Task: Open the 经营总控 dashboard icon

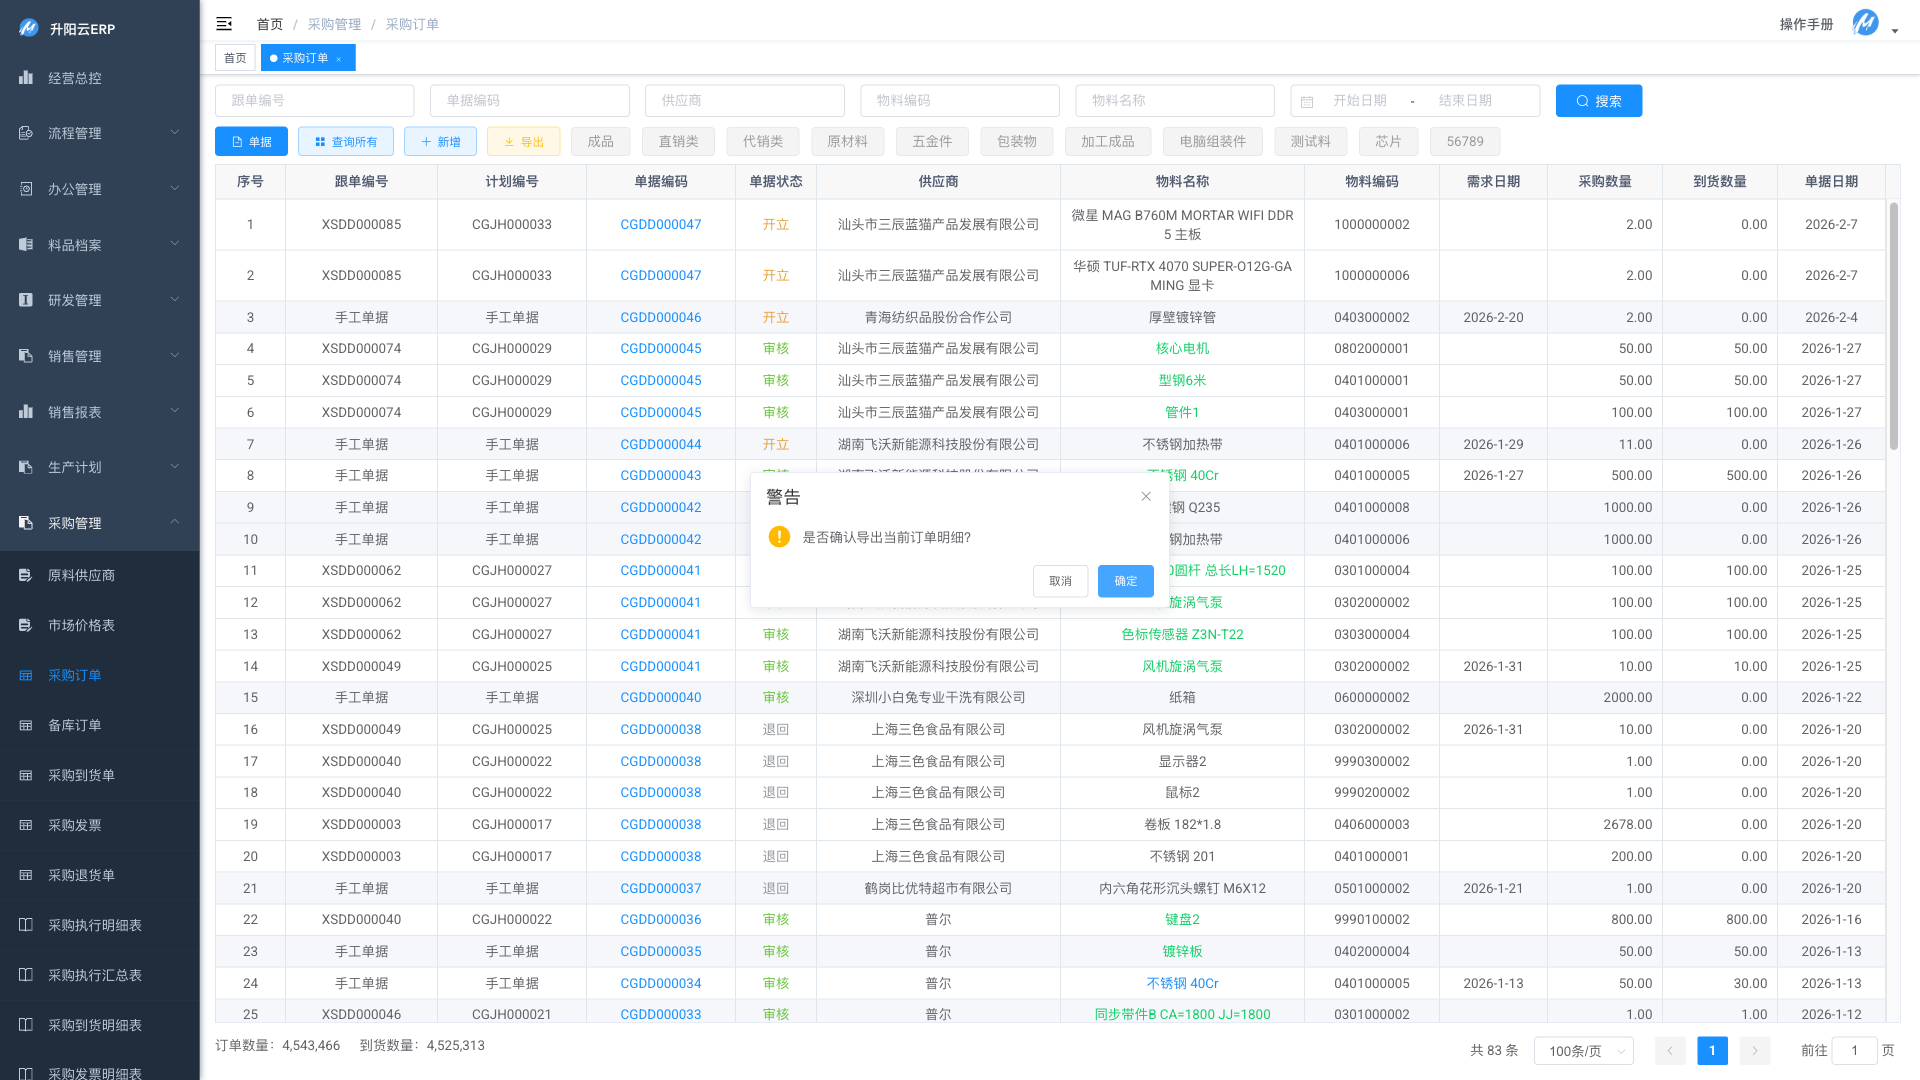Action: [x=26, y=78]
